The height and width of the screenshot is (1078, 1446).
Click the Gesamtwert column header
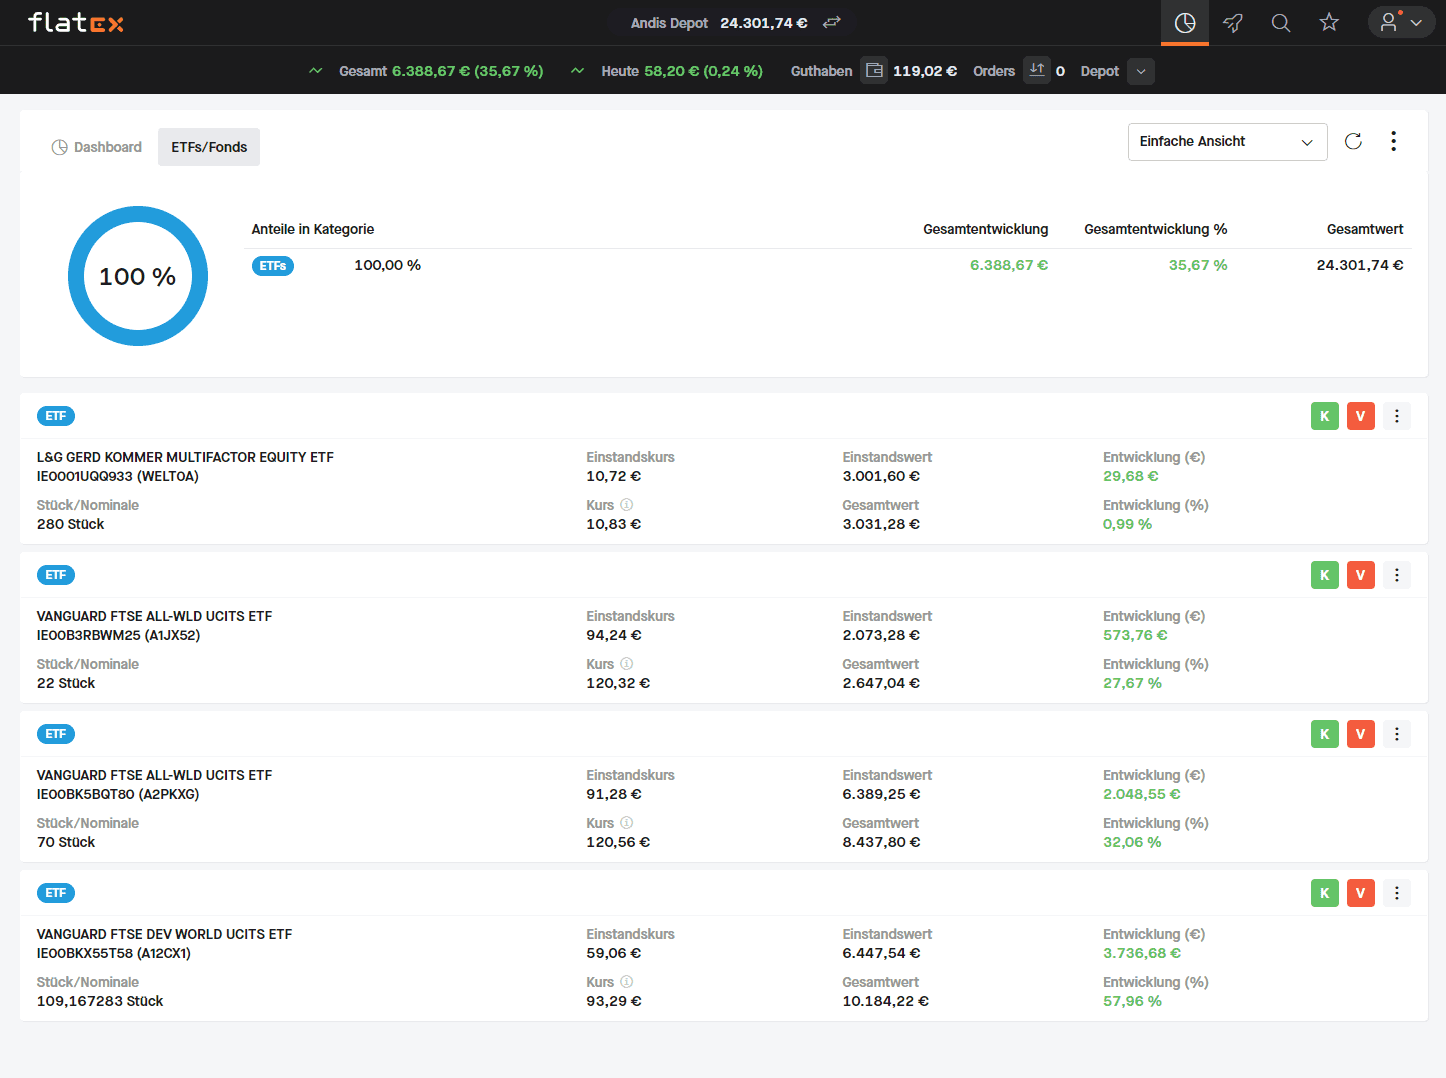[1365, 229]
